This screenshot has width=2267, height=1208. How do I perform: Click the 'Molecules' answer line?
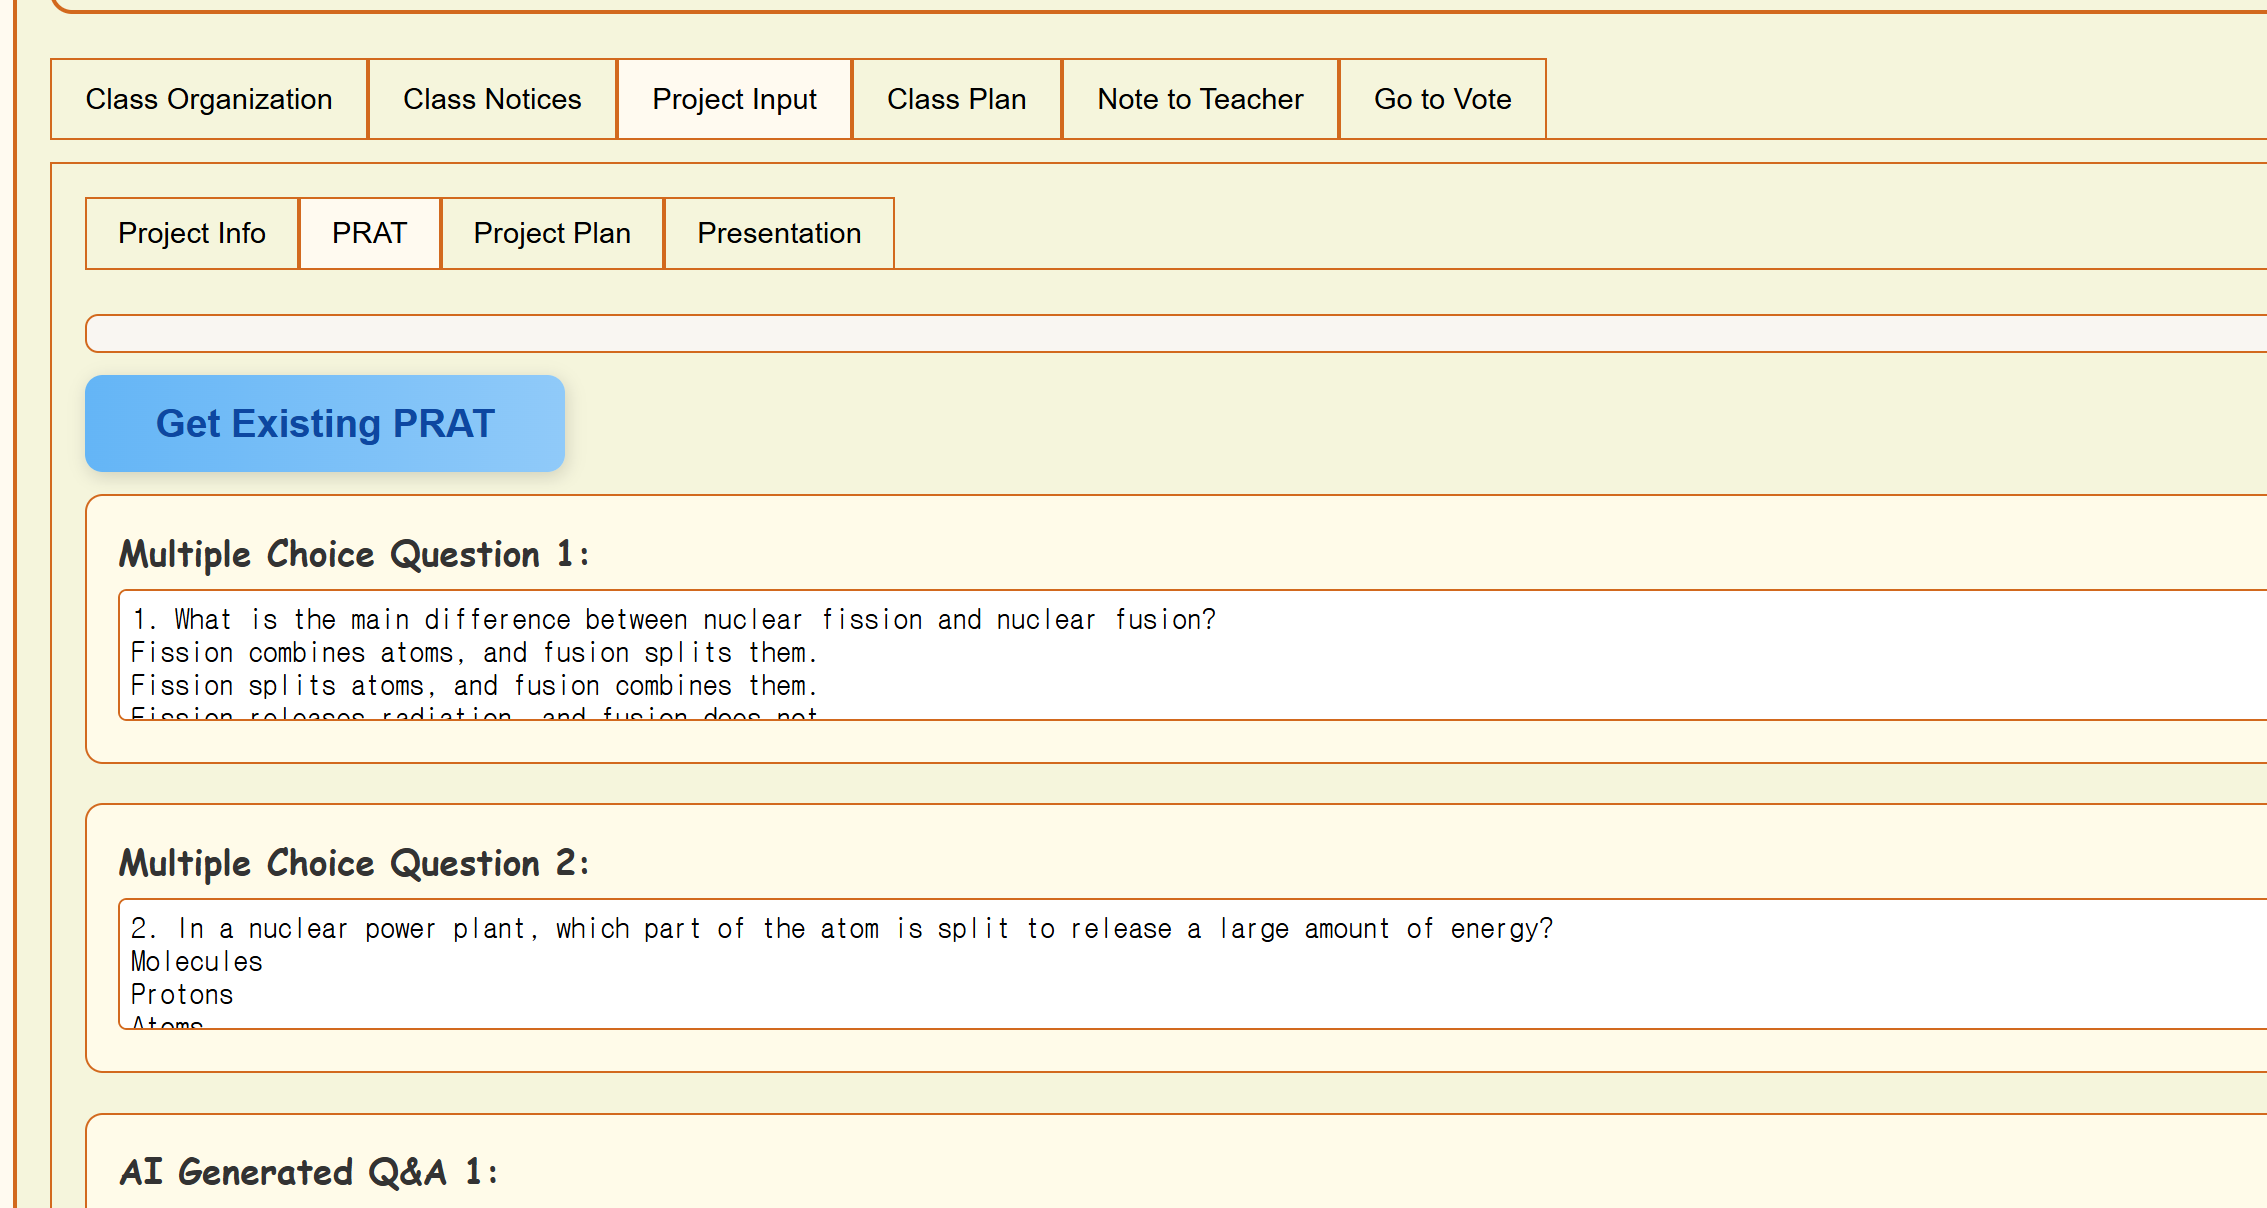pos(197,962)
